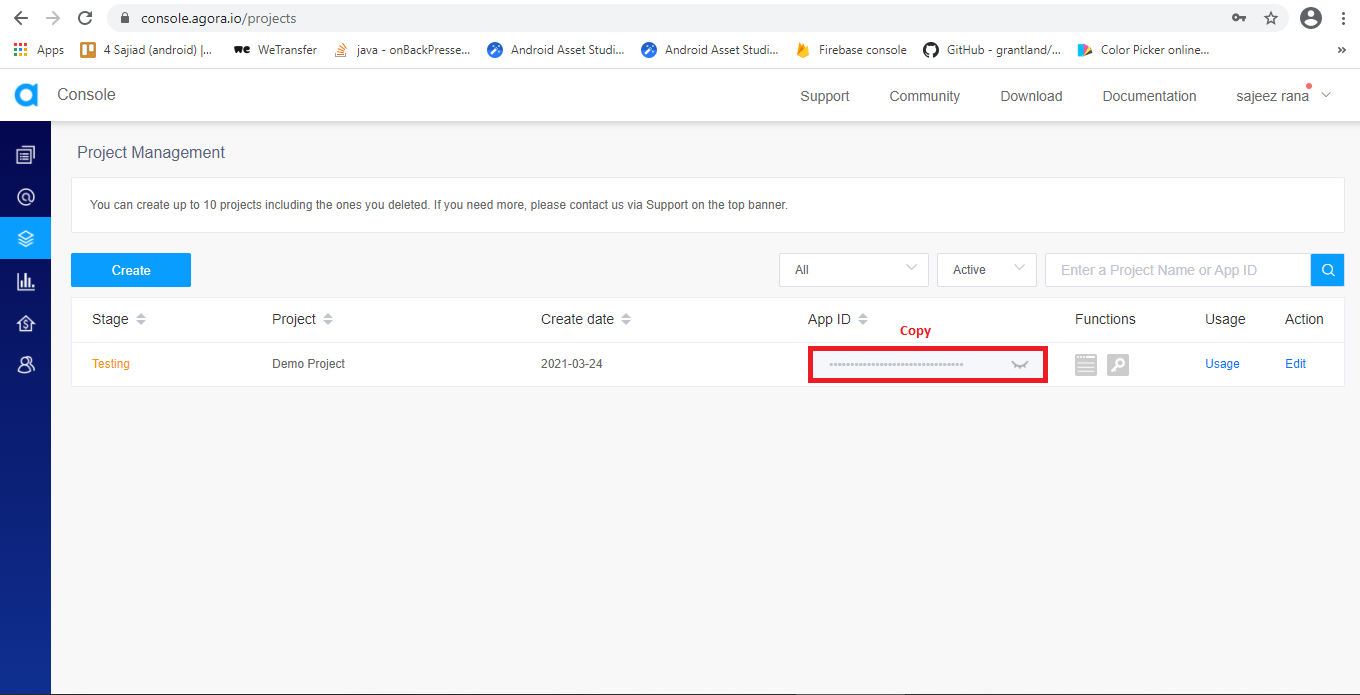This screenshot has height=695, width=1360.
Task: Open the sidebar bar-chart usage icon
Action: [26, 282]
